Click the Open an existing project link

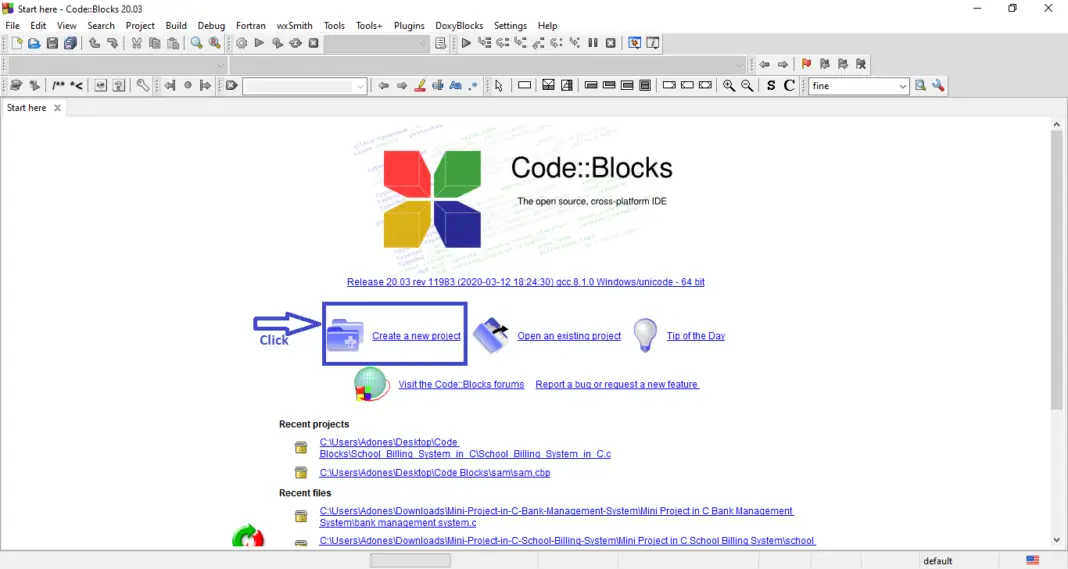coord(569,336)
